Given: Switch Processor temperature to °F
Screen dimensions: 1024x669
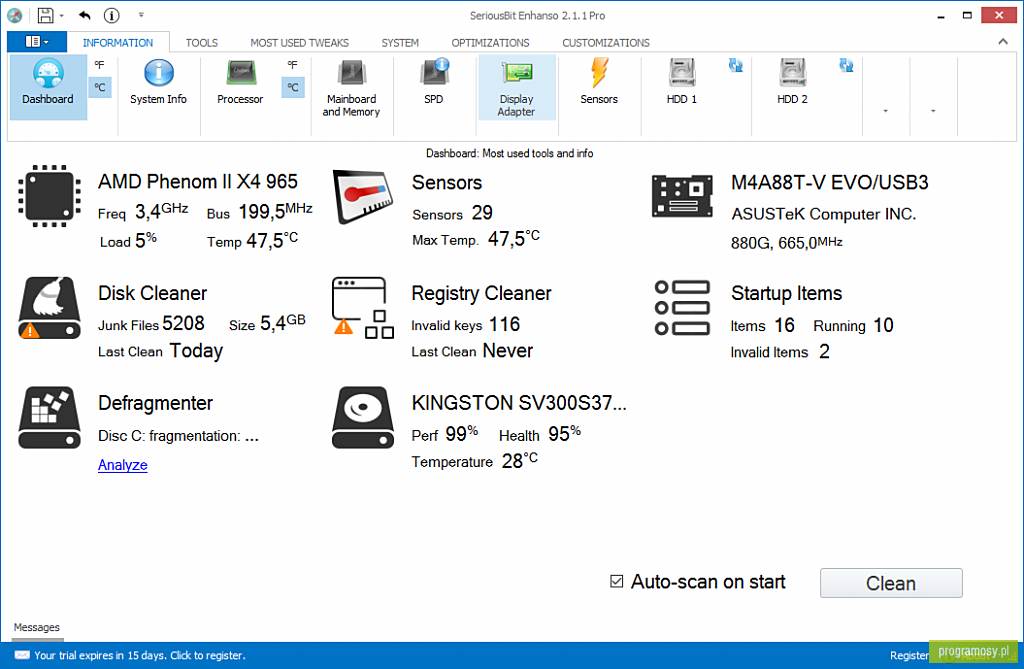Looking at the screenshot, I should click(293, 65).
